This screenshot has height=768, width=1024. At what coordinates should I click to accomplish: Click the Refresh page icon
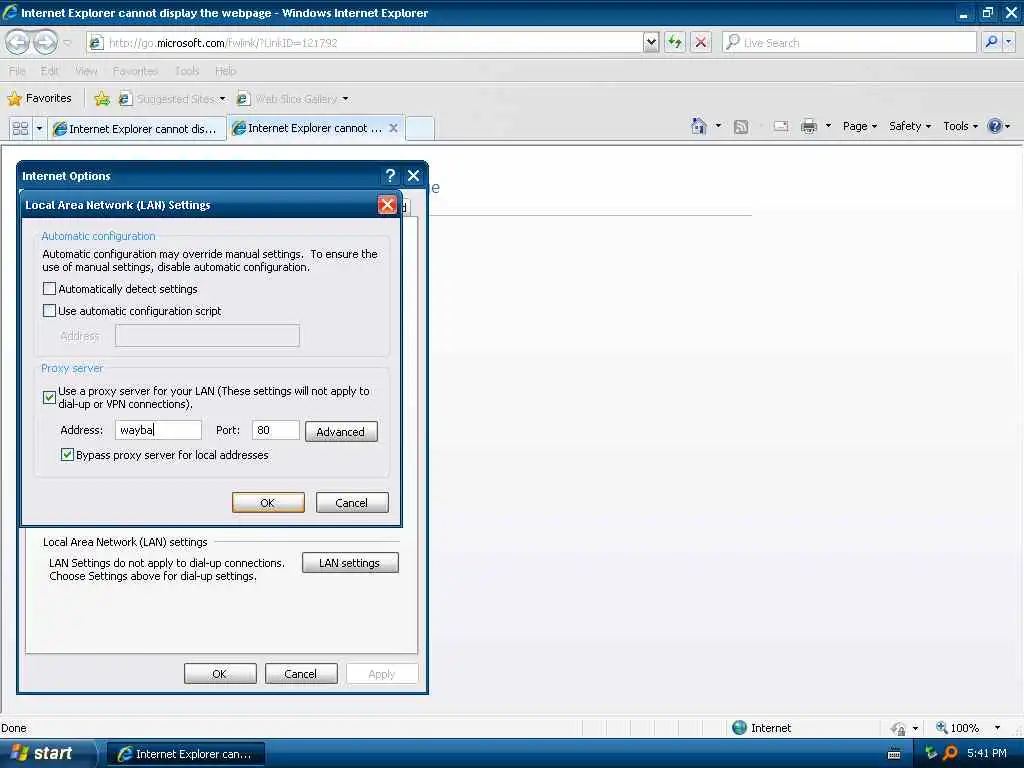675,42
